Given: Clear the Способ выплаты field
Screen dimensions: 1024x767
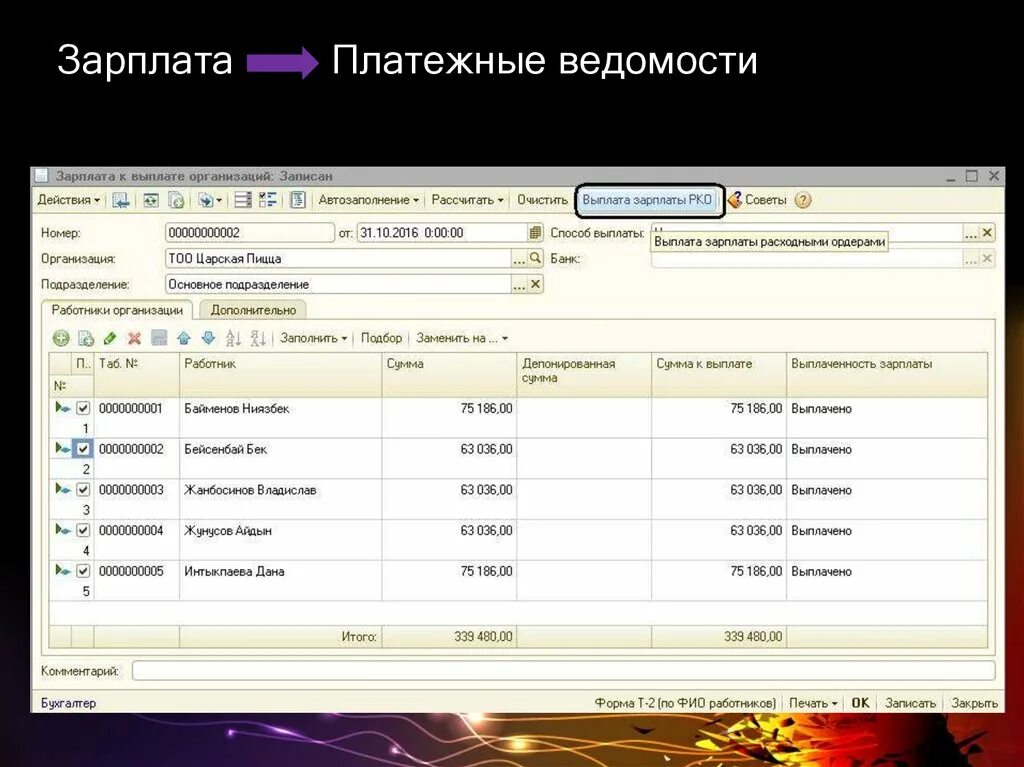Looking at the screenshot, I should (987, 233).
